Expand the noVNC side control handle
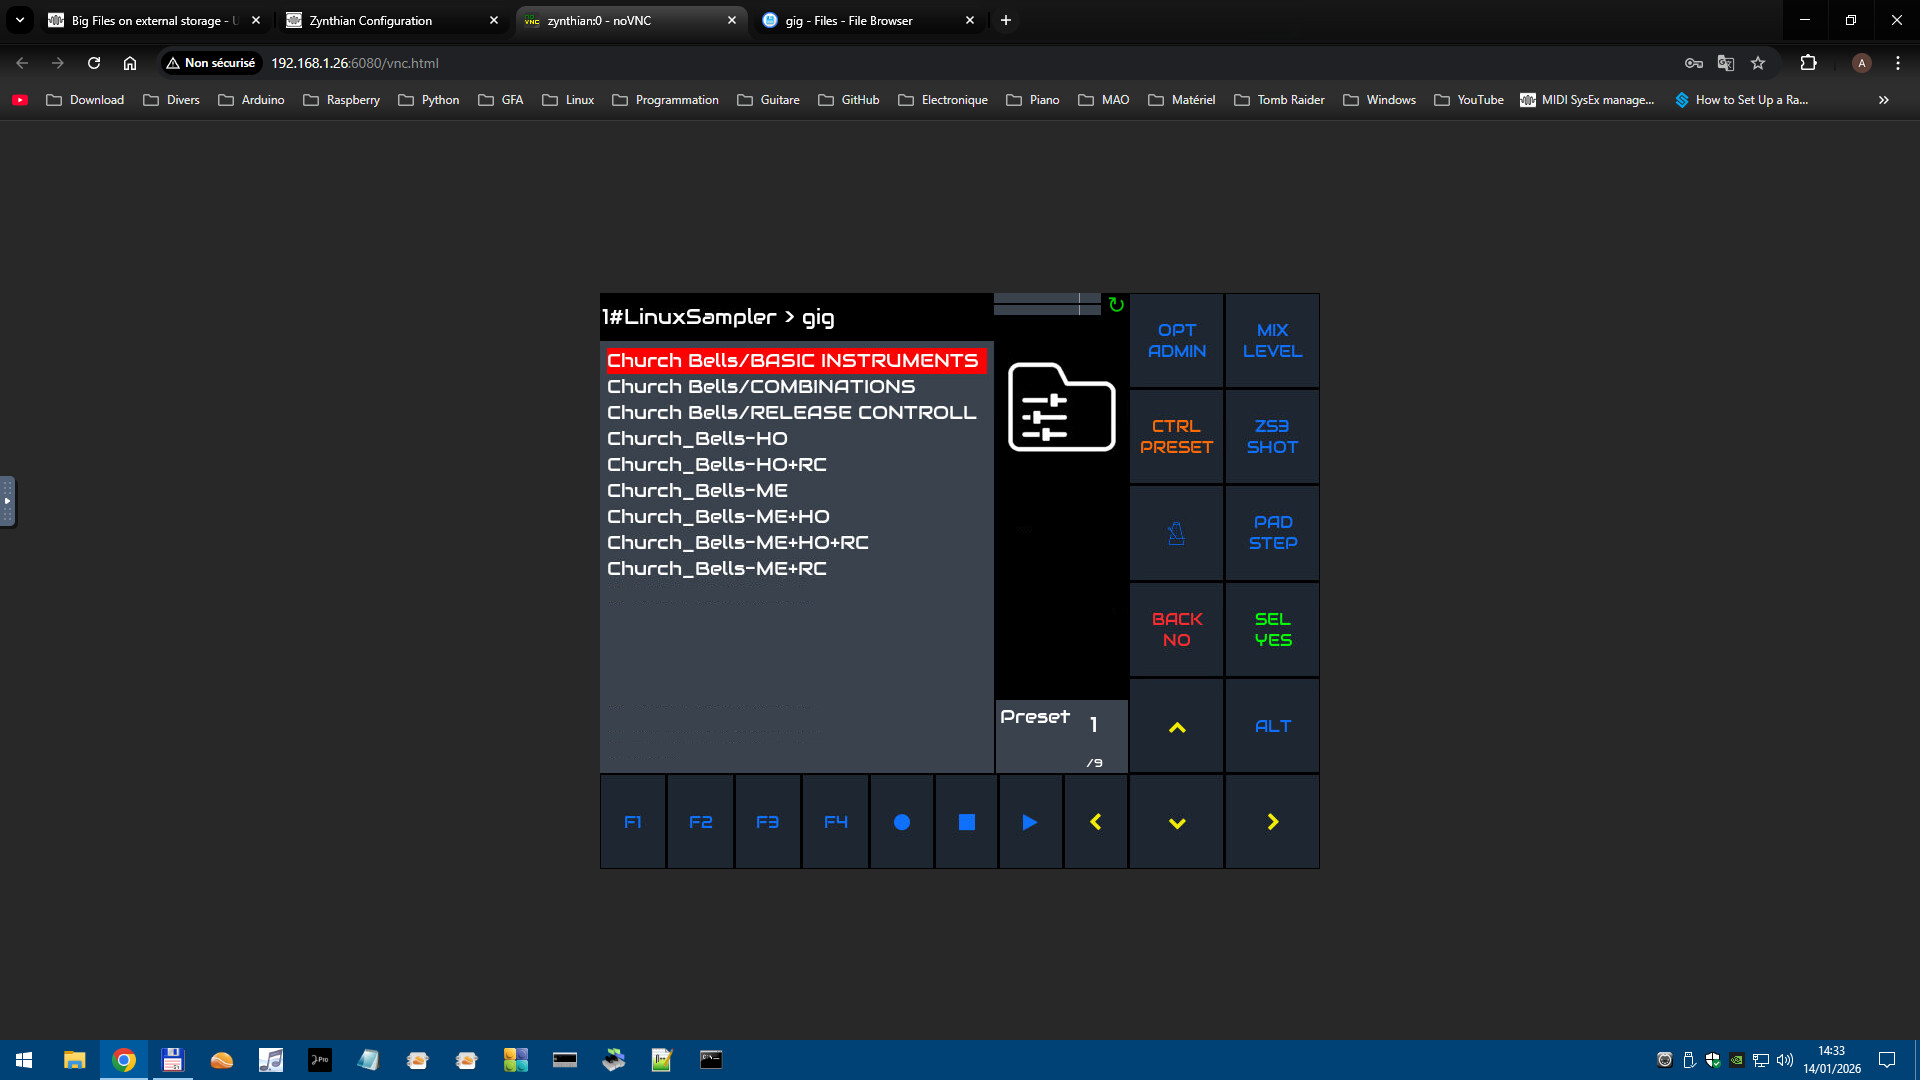 click(7, 501)
